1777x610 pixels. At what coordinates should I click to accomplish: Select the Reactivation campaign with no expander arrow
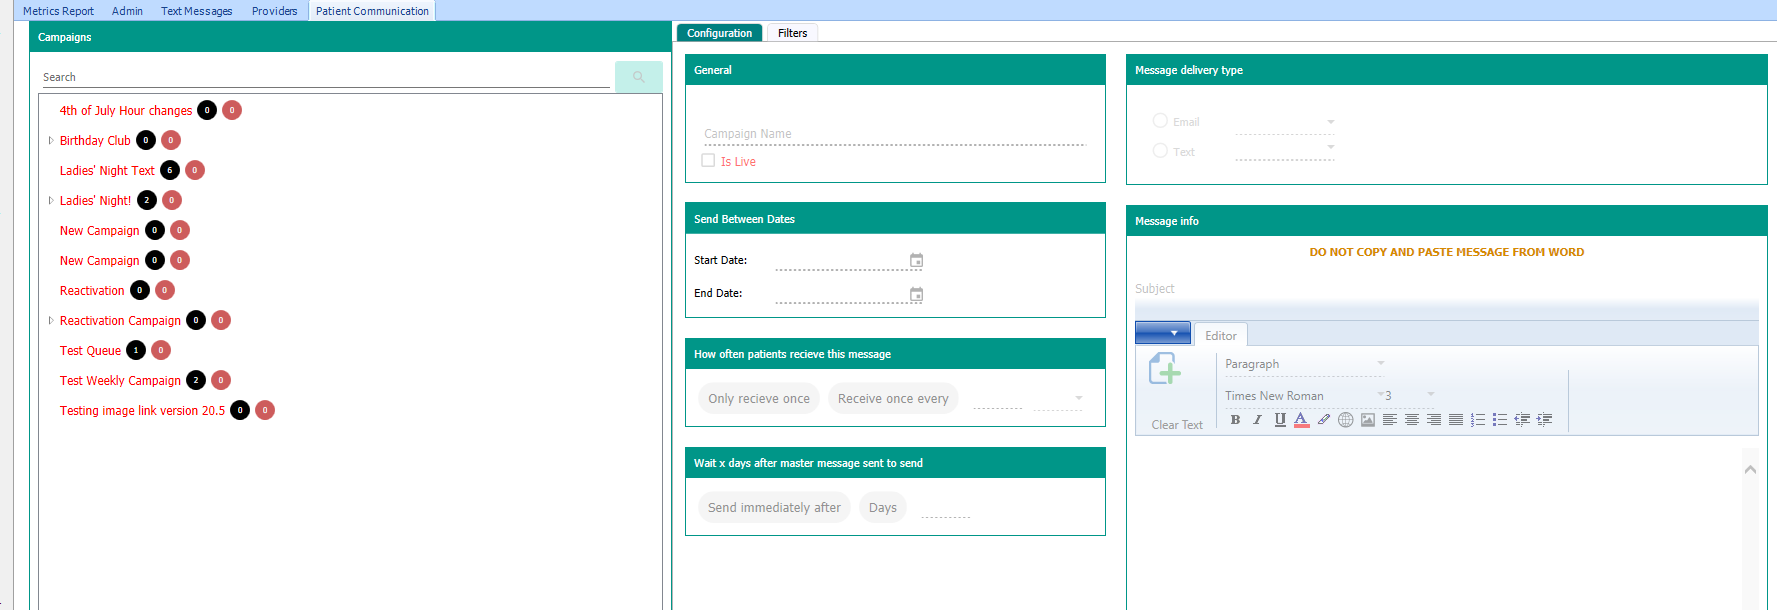tap(92, 291)
